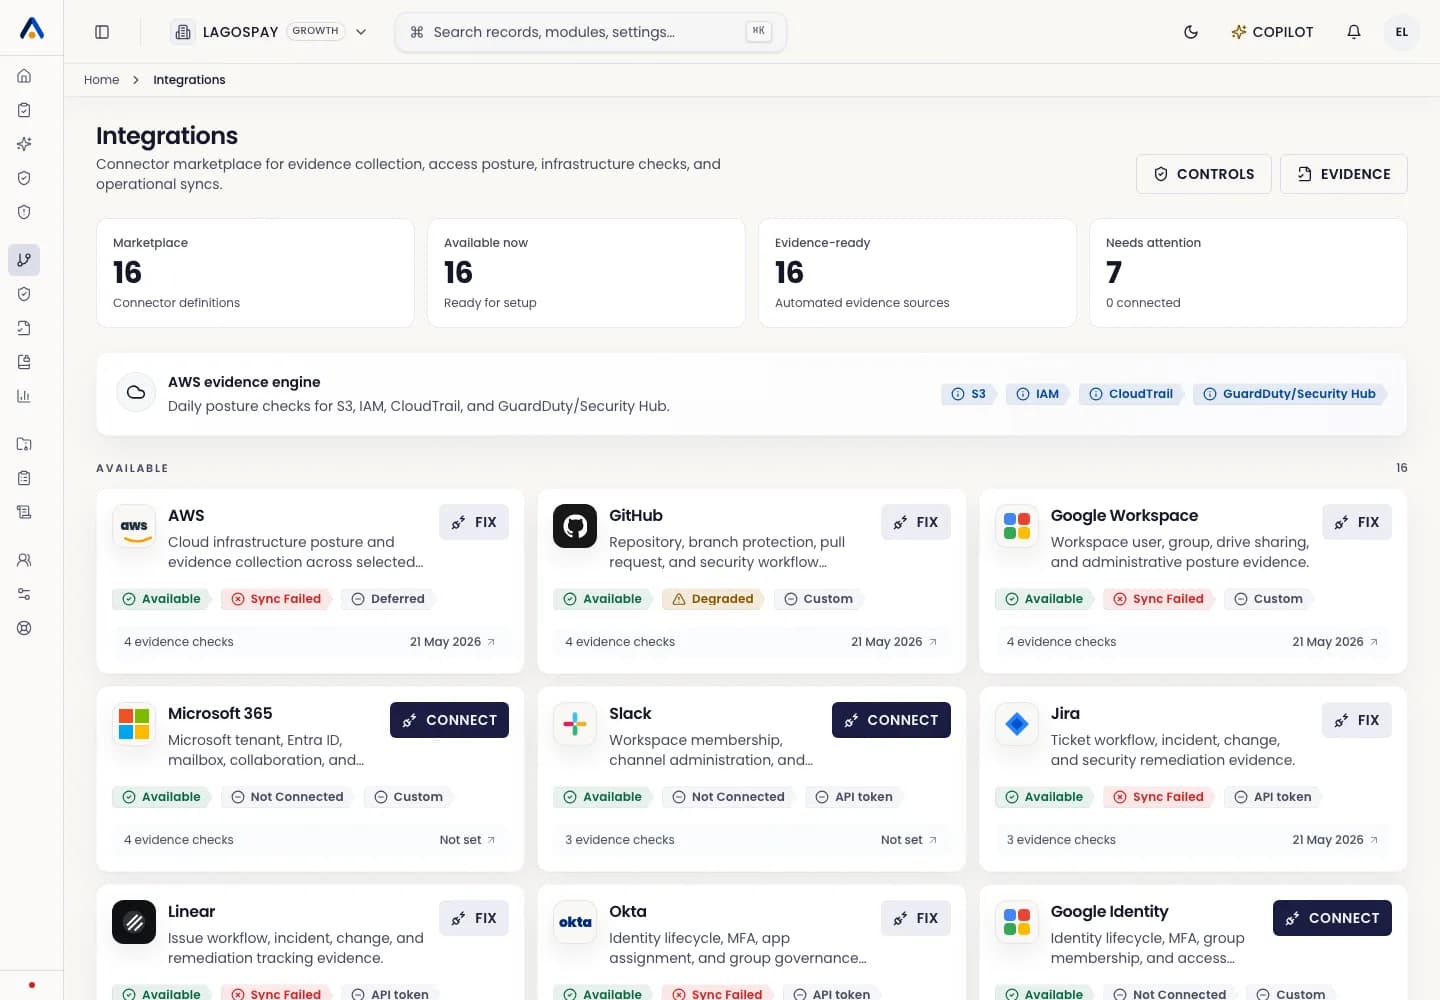1440x1000 pixels.
Task: Connect the Slack integration
Action: (x=891, y=720)
